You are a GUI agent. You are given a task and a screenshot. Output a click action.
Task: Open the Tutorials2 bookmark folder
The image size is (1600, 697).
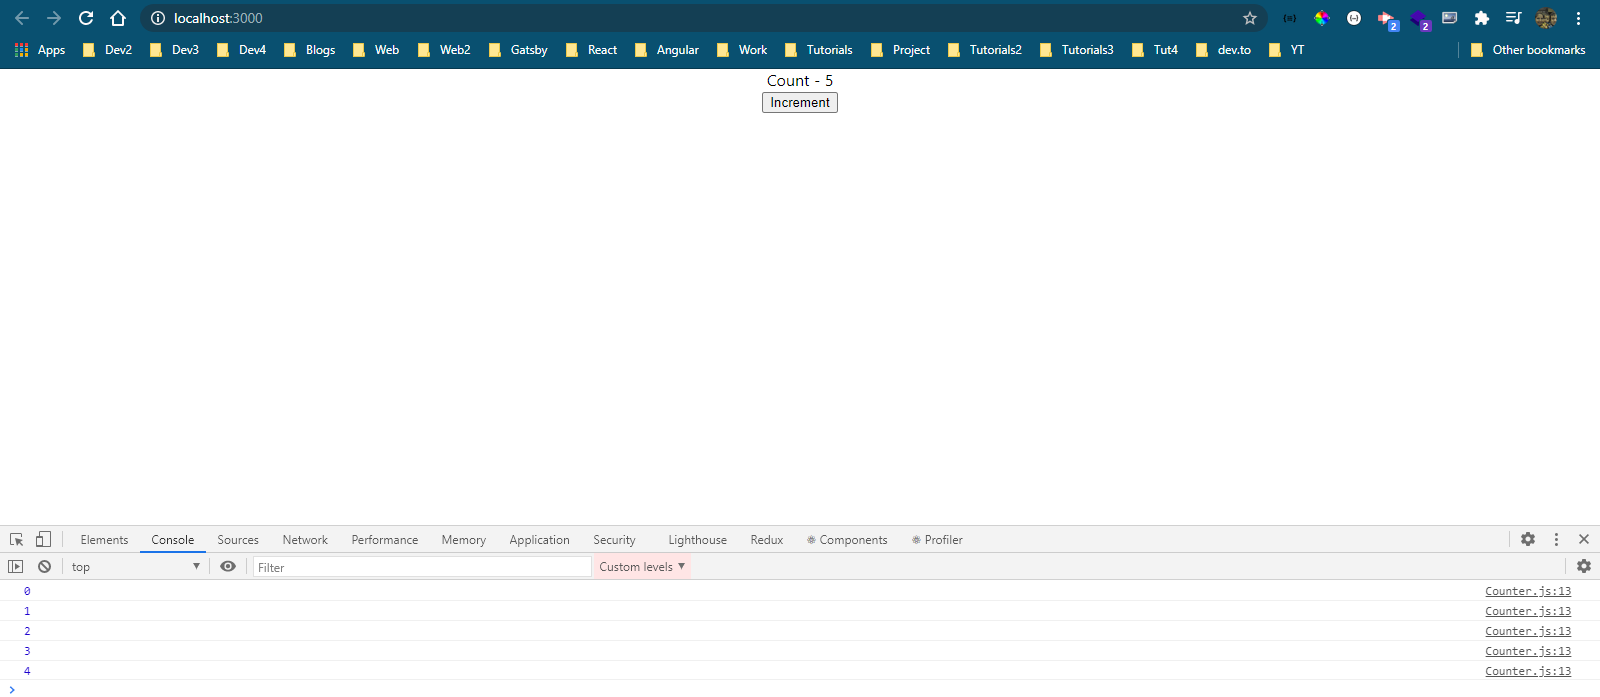985,50
